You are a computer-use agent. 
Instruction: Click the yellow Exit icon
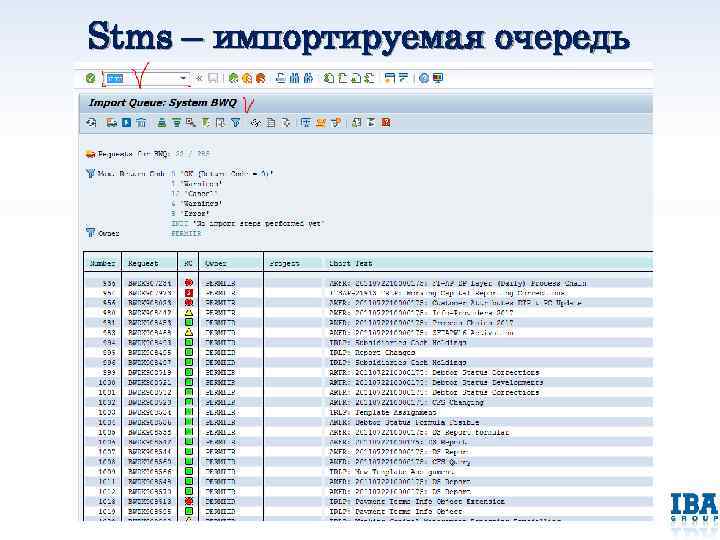coord(247,78)
